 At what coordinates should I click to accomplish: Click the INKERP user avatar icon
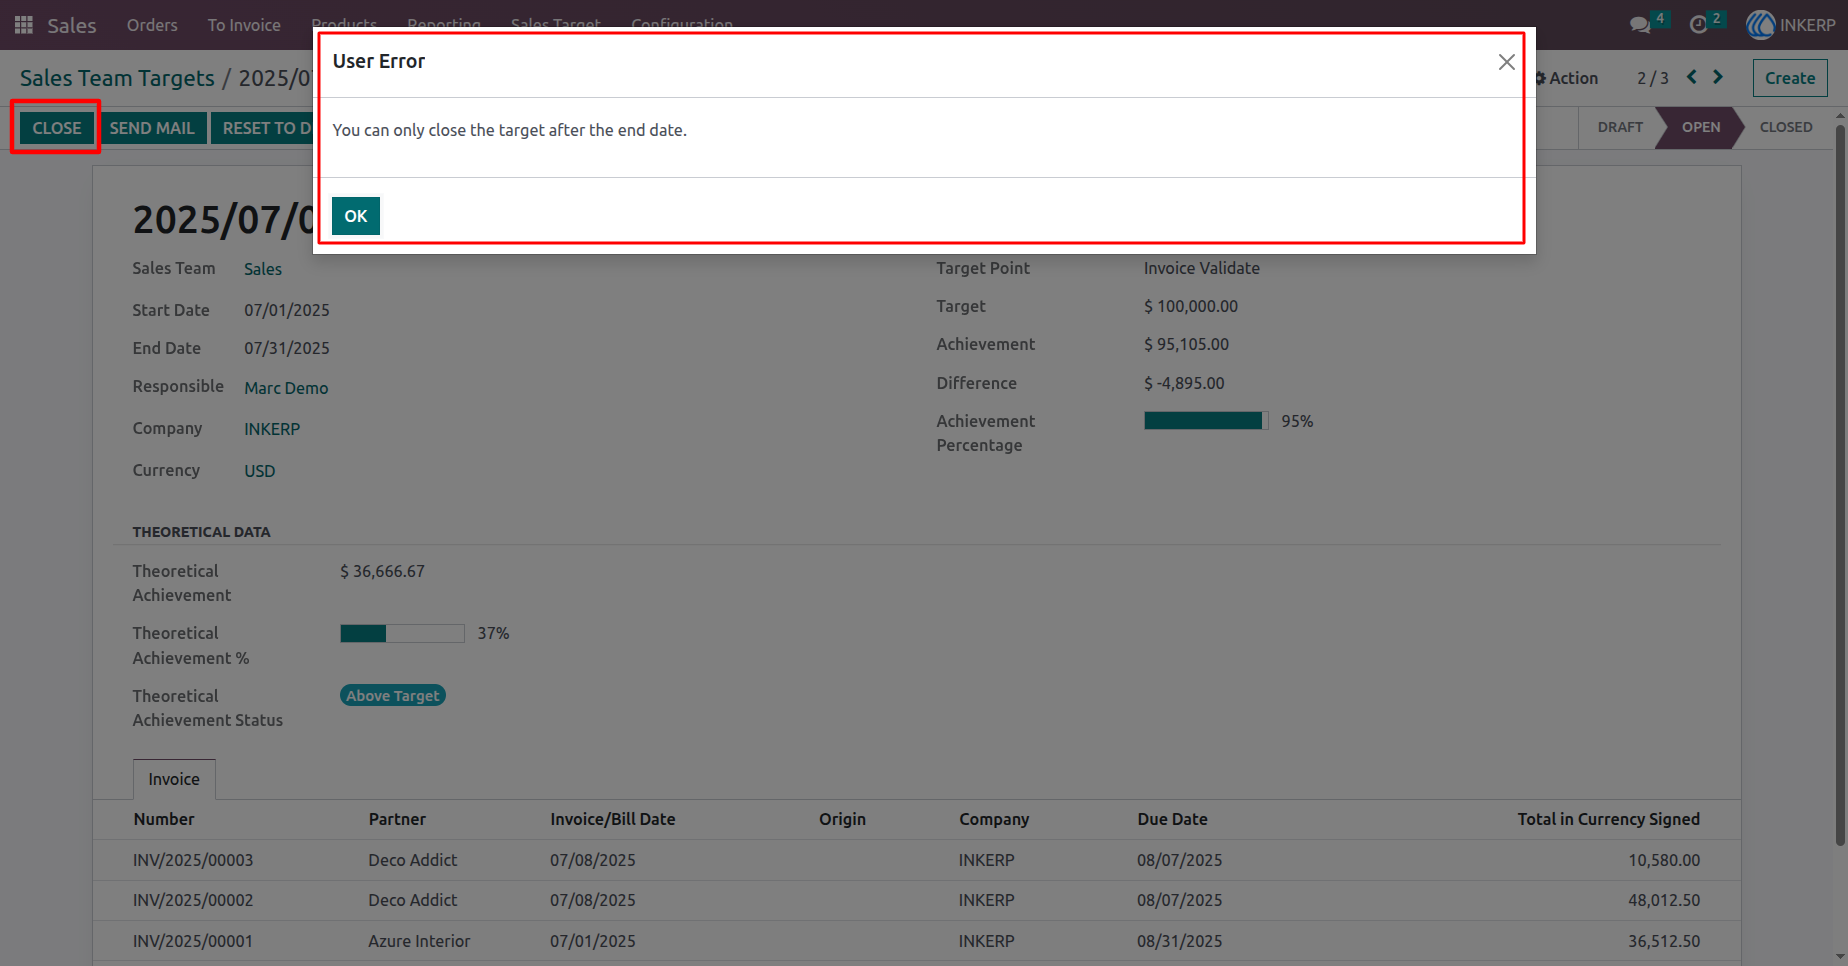click(x=1761, y=25)
